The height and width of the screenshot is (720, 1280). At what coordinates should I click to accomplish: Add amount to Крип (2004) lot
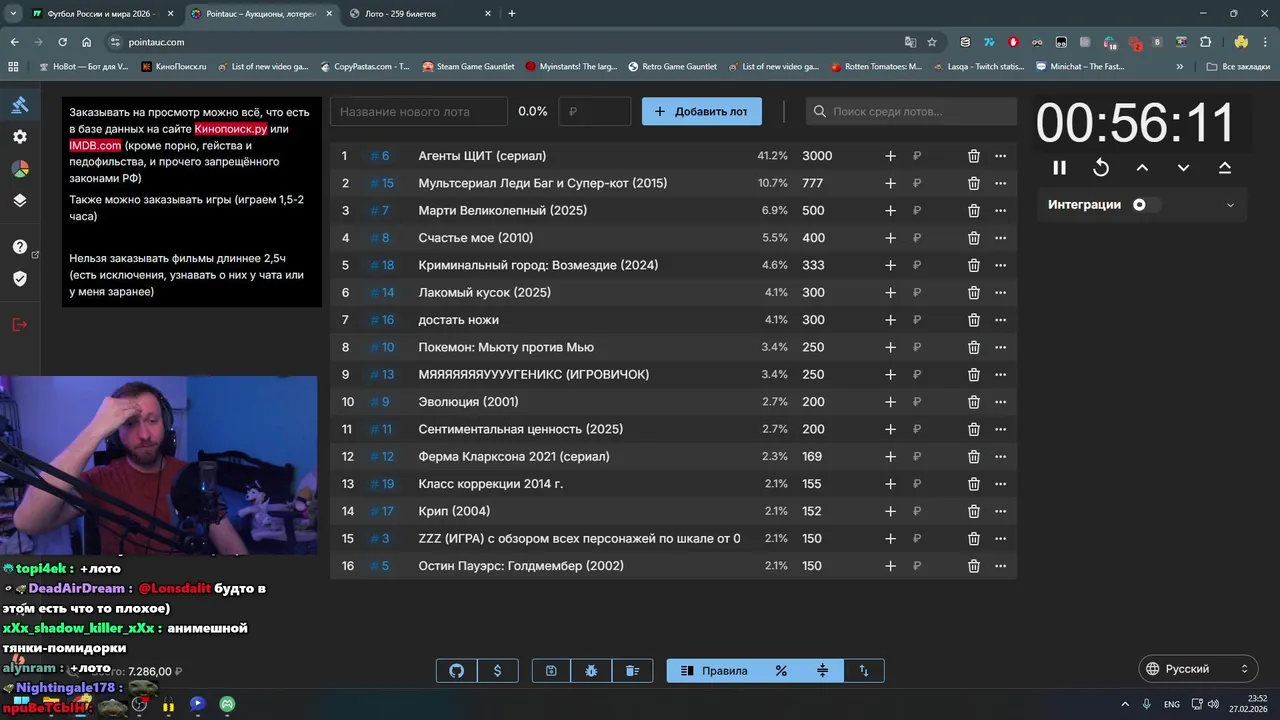click(x=890, y=511)
